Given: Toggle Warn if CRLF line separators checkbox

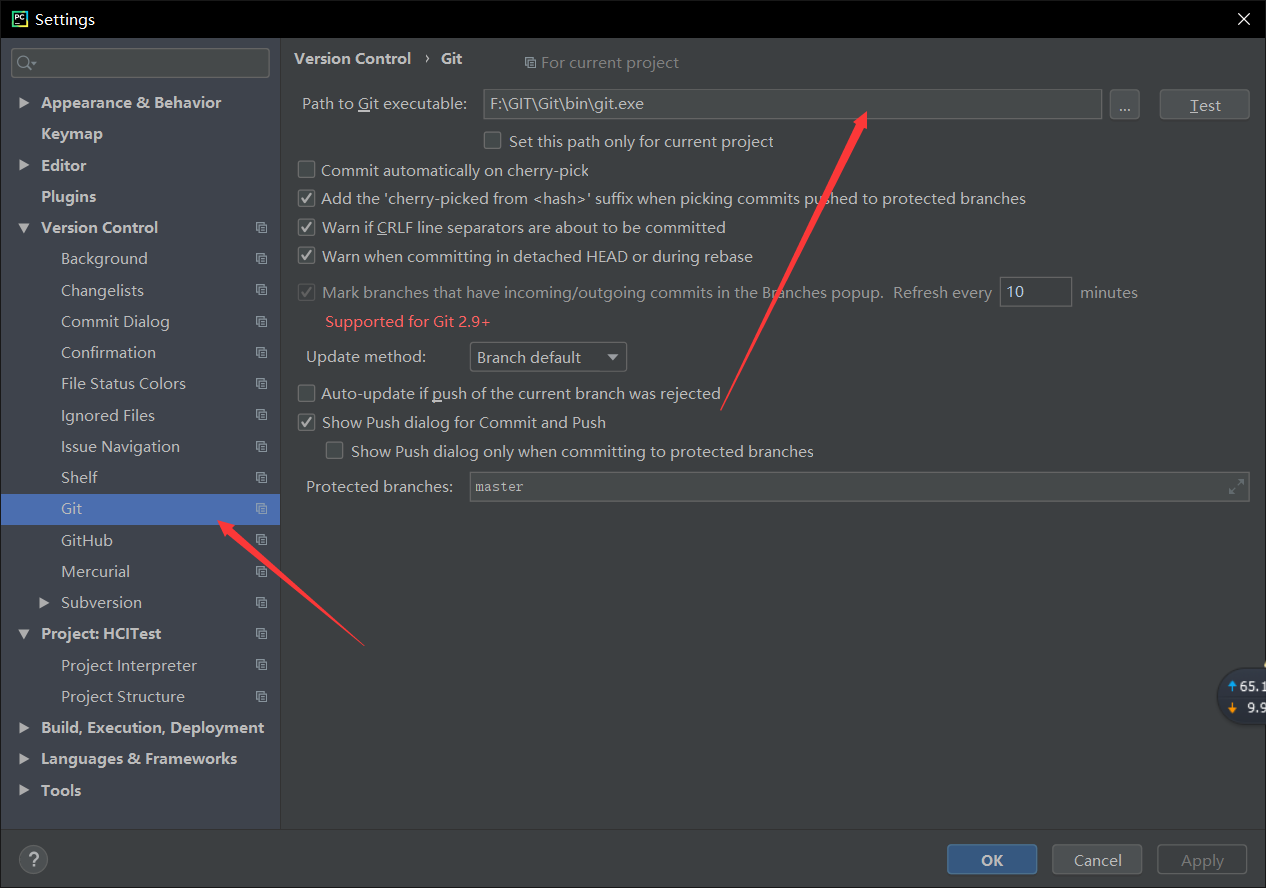Looking at the screenshot, I should (306, 228).
